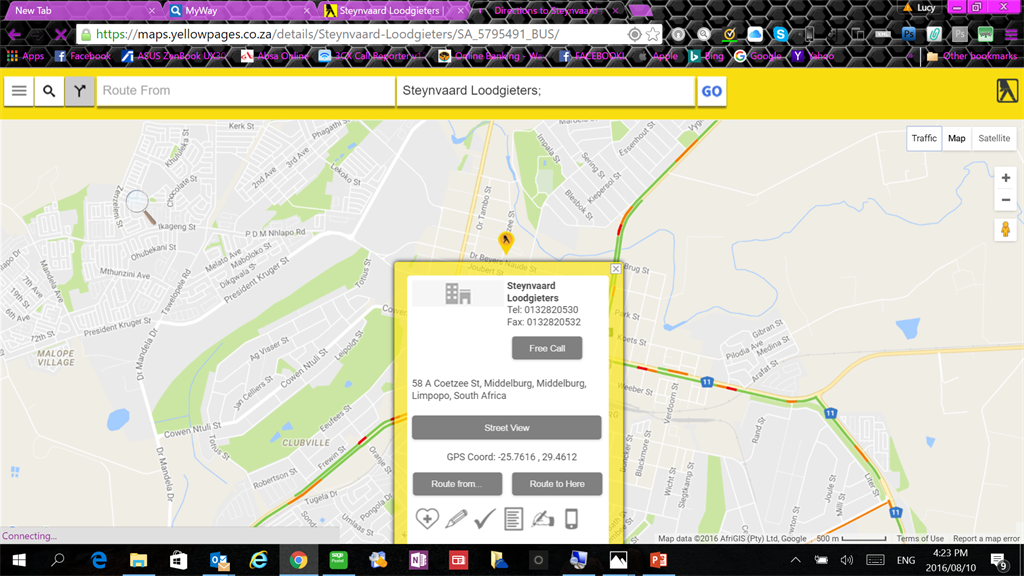Click the building placeholder thumbnail
The height and width of the screenshot is (576, 1024).
point(458,293)
